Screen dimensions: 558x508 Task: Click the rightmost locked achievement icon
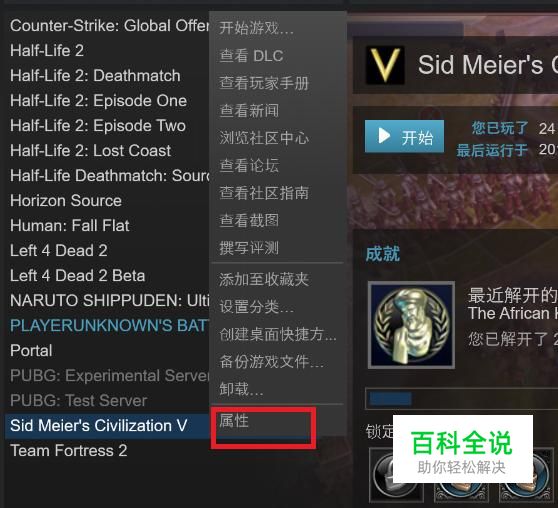pos(527,475)
